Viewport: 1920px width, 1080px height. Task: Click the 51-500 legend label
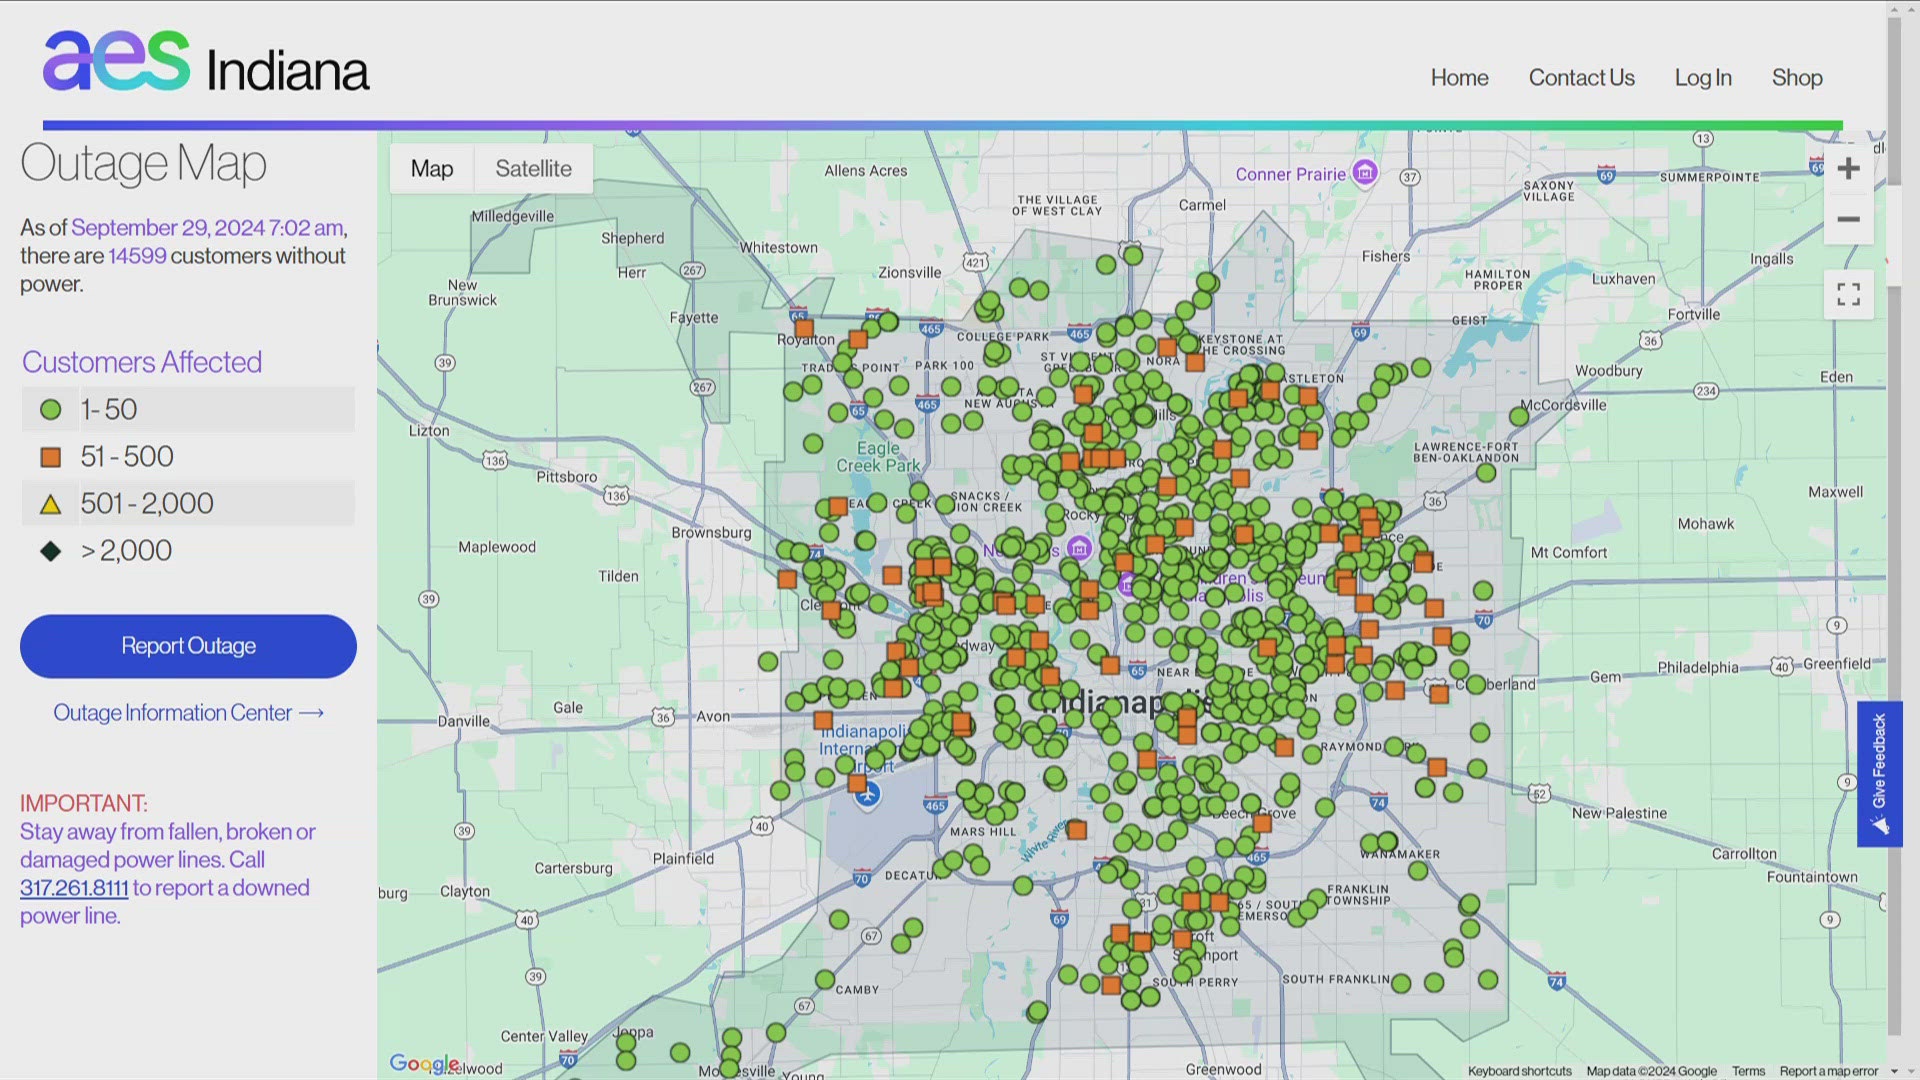pos(127,457)
